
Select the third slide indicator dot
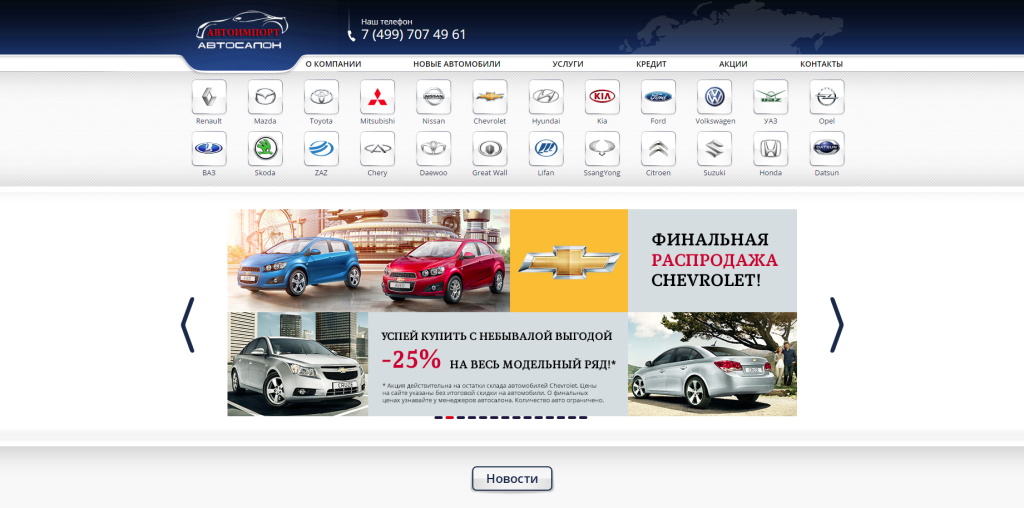tap(461, 417)
